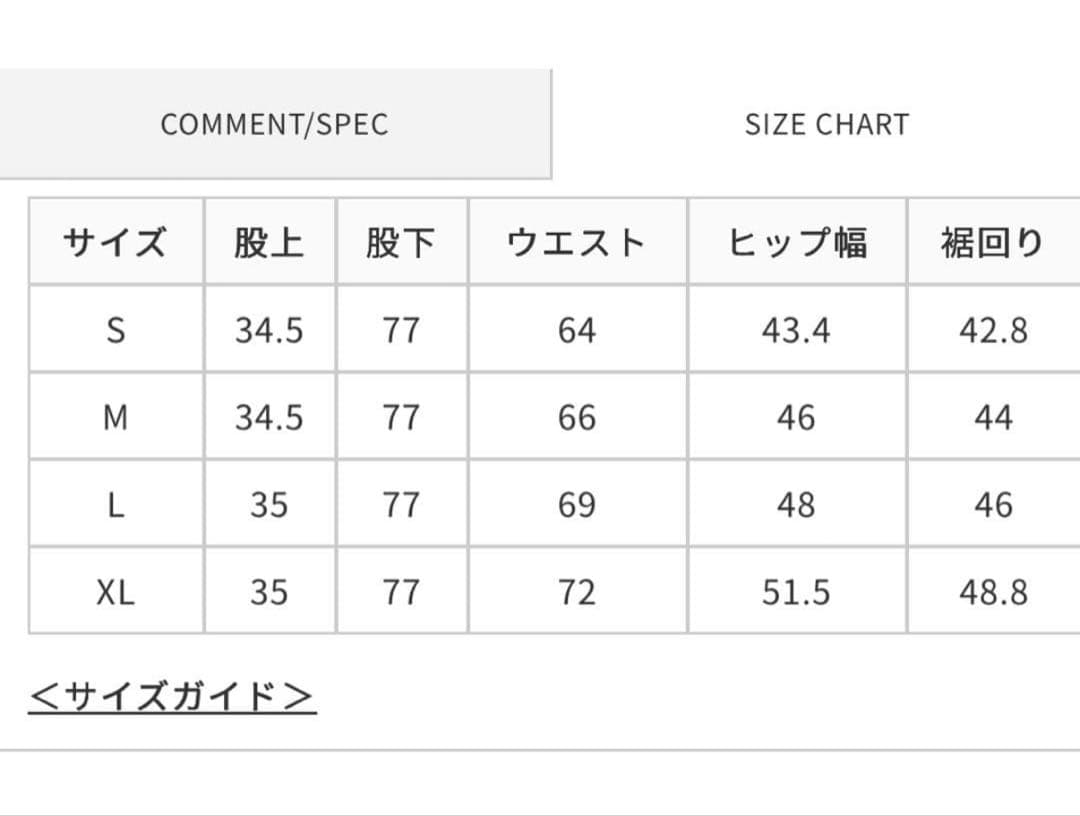Click the S size row label
Image resolution: width=1080 pixels, height=816 pixels.
[x=116, y=329]
